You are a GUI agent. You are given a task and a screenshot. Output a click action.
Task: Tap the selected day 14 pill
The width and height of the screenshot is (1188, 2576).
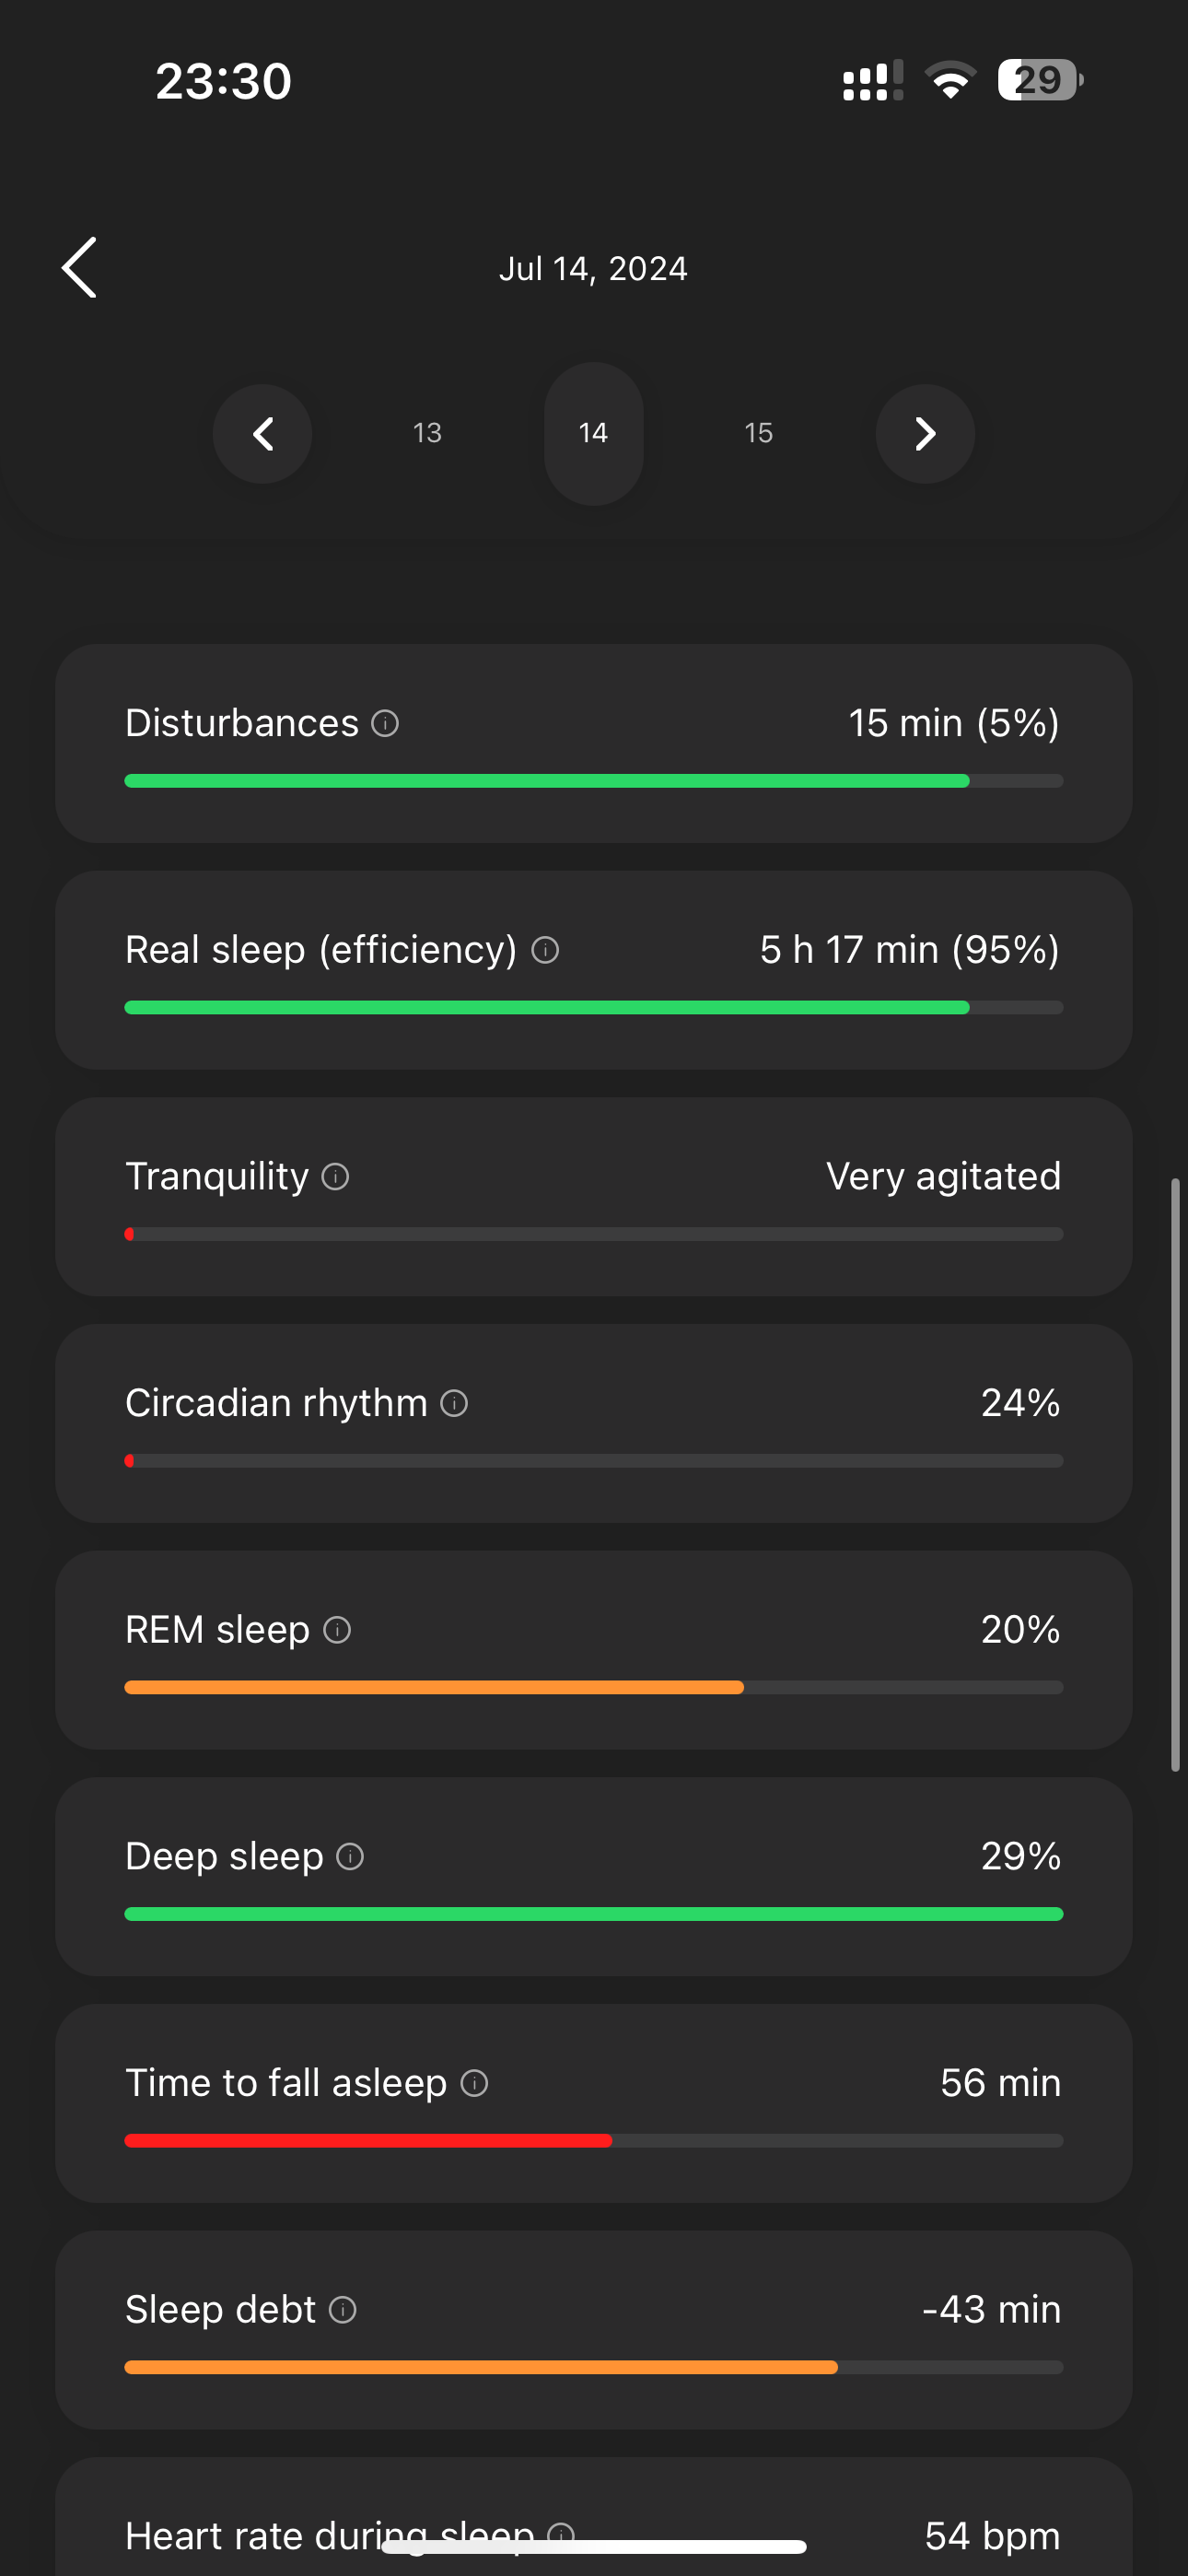(x=593, y=433)
